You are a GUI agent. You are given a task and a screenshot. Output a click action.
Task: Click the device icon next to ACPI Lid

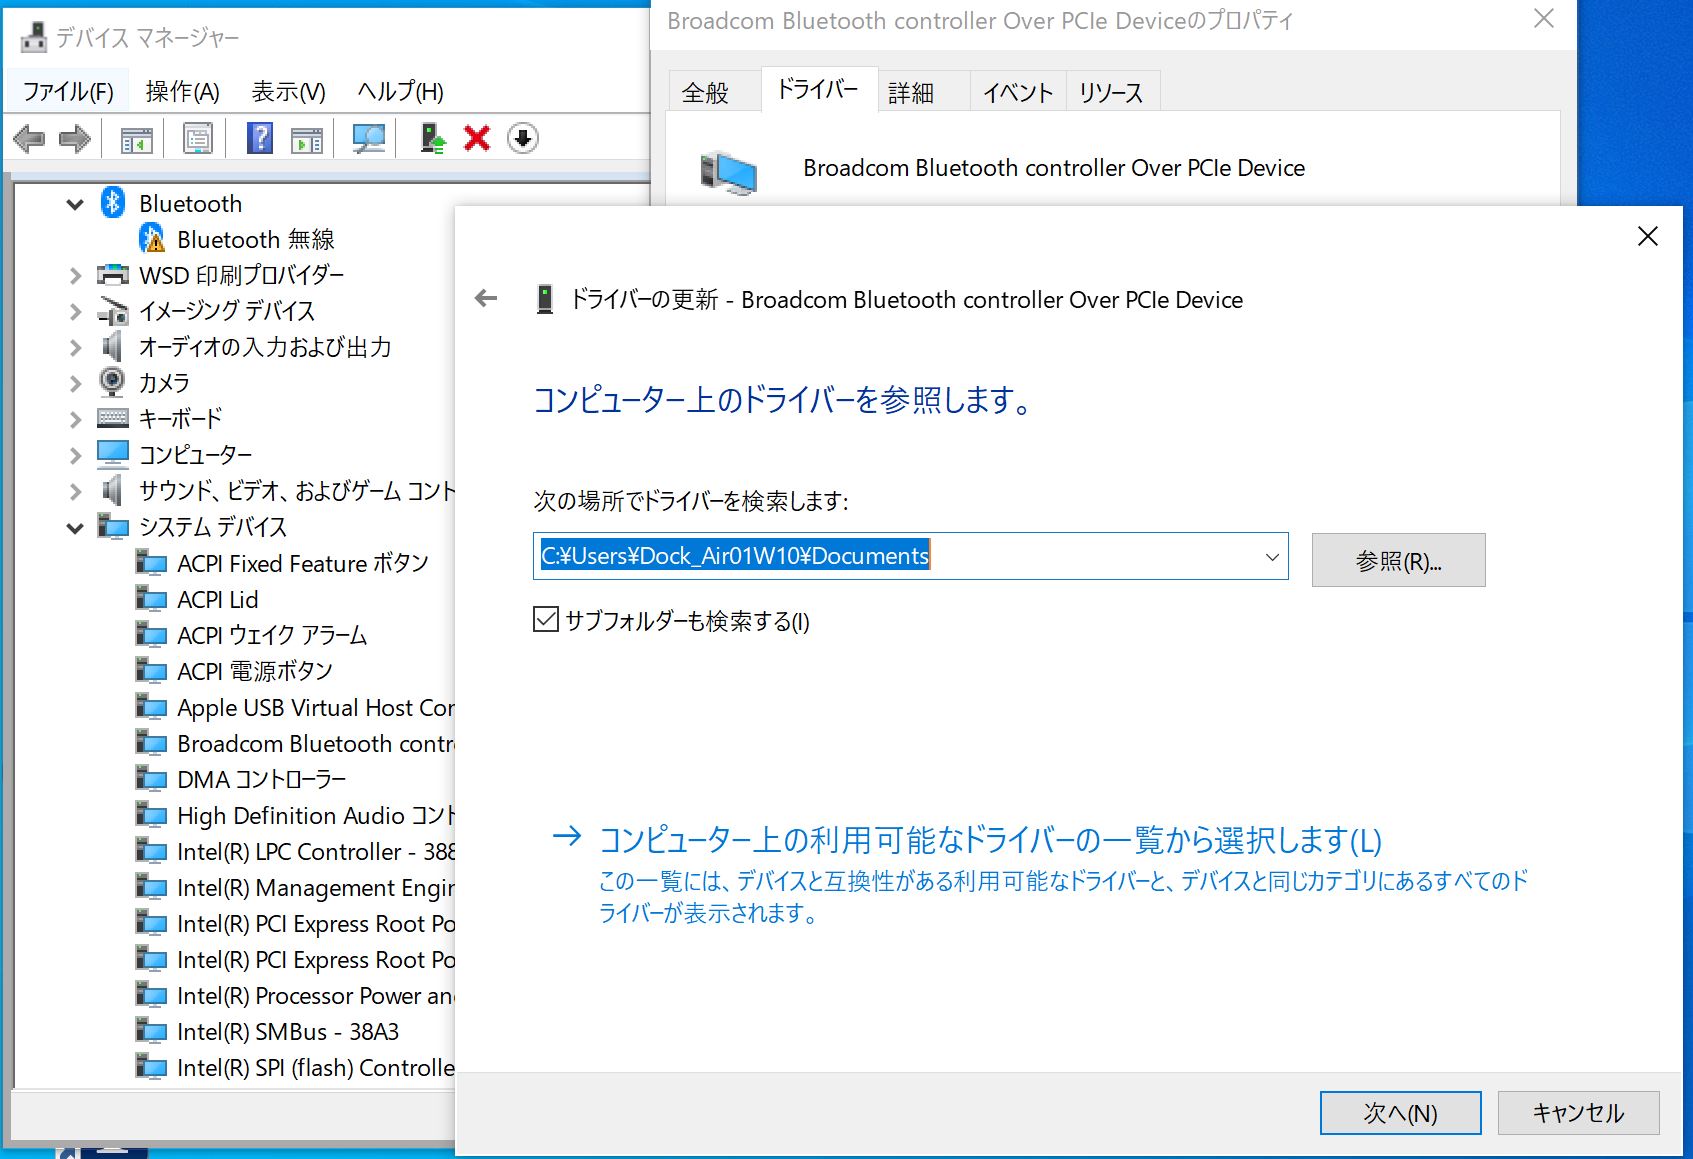pyautogui.click(x=151, y=599)
